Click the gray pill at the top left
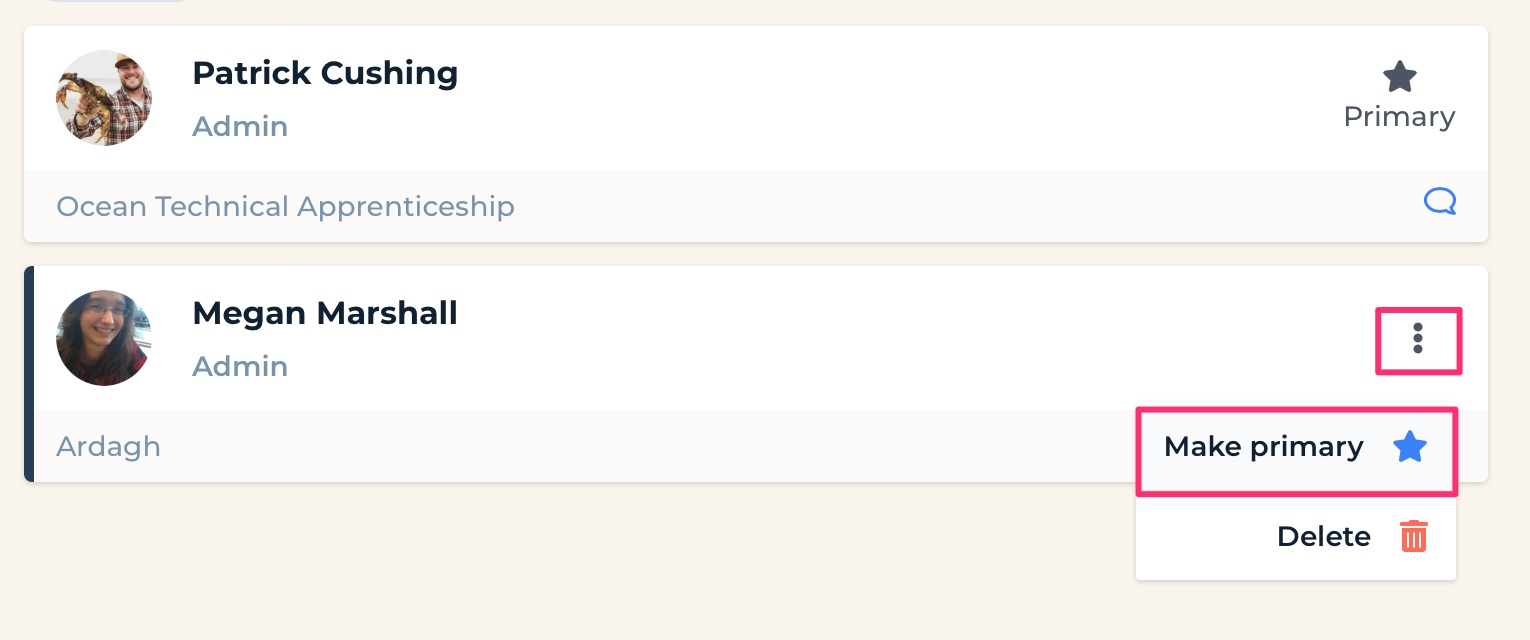This screenshot has height=640, width=1530. coord(118,0)
